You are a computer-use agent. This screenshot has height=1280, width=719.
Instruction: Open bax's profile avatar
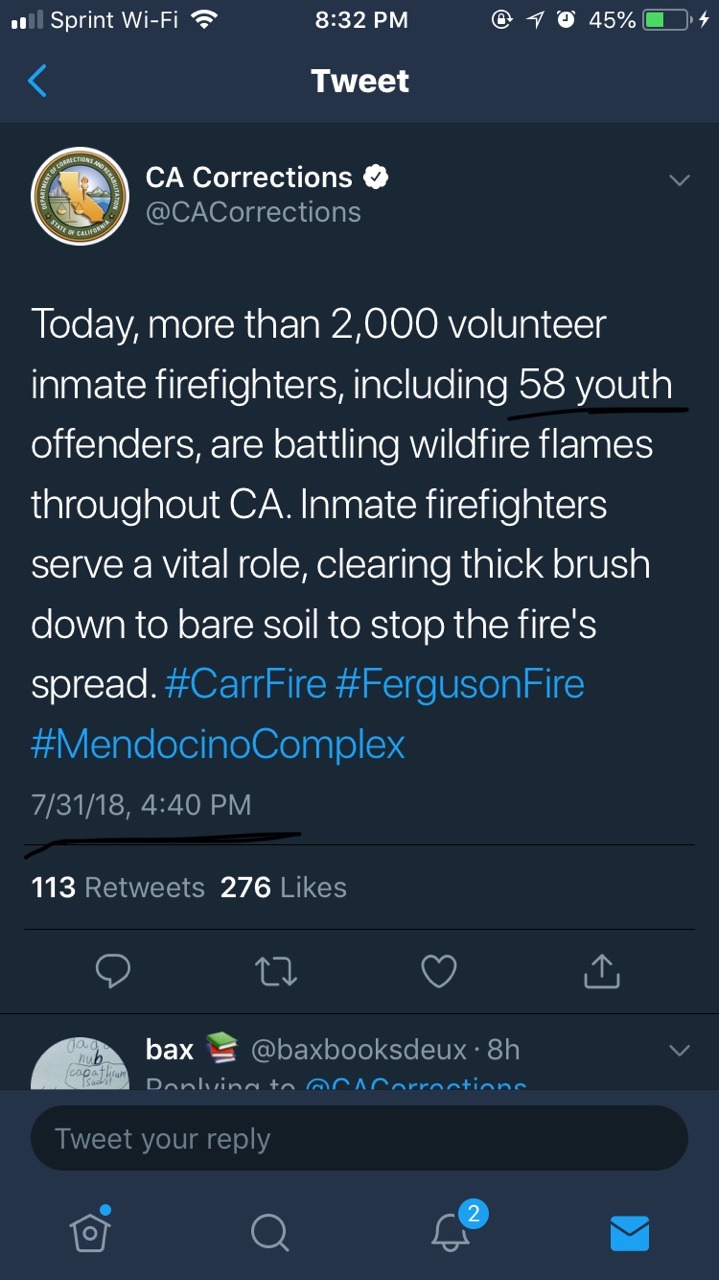pos(82,1062)
